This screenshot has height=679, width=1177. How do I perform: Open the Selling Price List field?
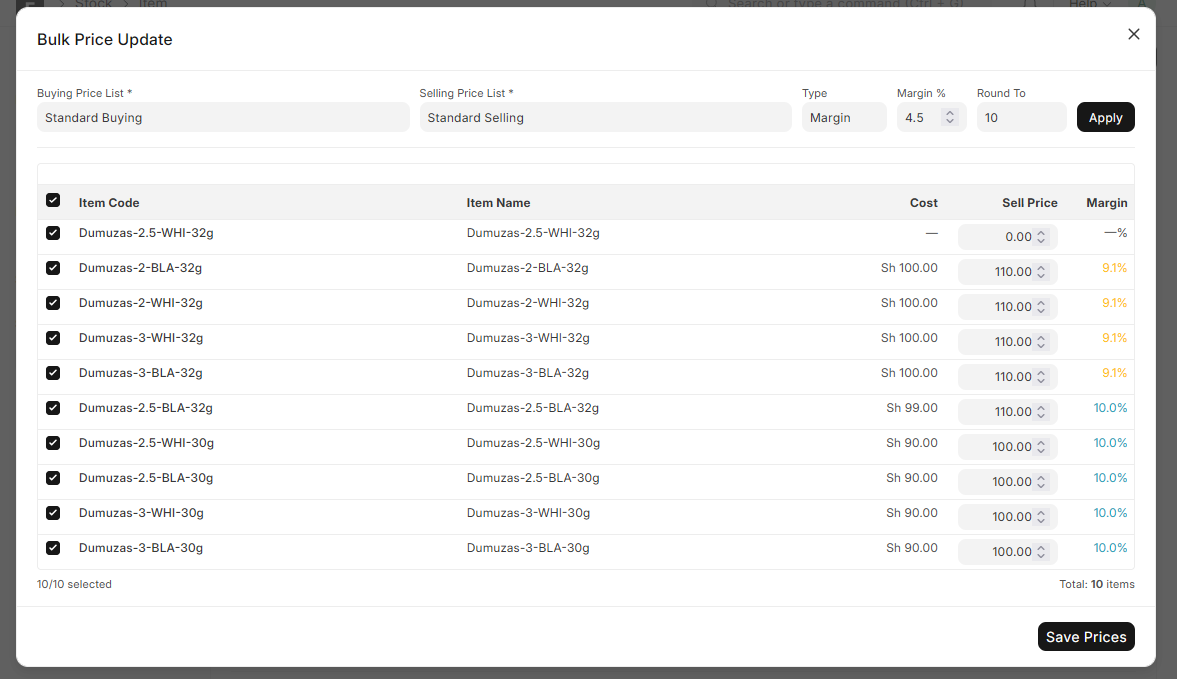(x=605, y=118)
